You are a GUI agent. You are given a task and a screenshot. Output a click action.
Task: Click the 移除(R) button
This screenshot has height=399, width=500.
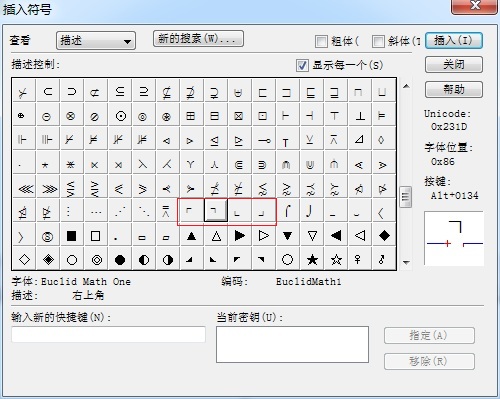[x=429, y=361]
